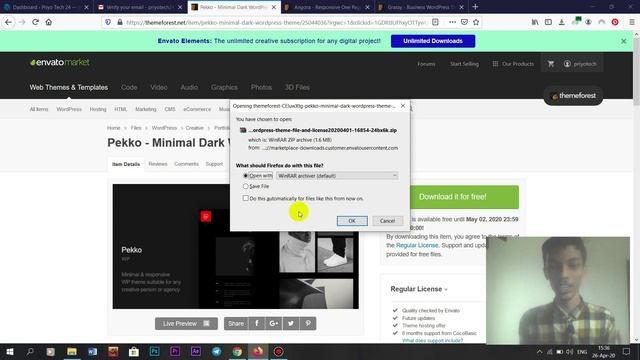Share item on Google Plus icon
640x360 pixels.
(x=274, y=323)
